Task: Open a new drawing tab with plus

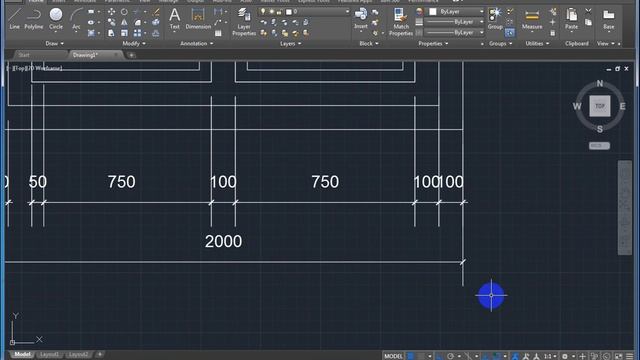Action: coord(131,55)
